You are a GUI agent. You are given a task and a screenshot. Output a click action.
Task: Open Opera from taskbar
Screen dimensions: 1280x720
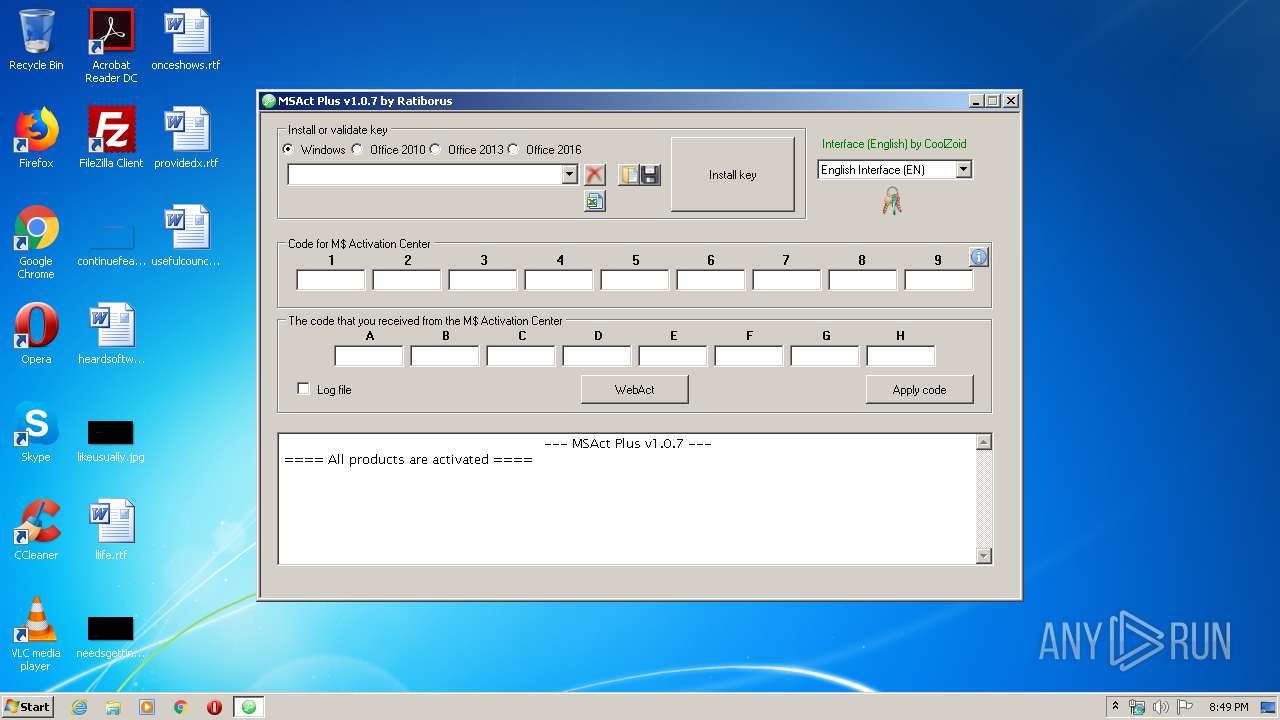[x=214, y=707]
